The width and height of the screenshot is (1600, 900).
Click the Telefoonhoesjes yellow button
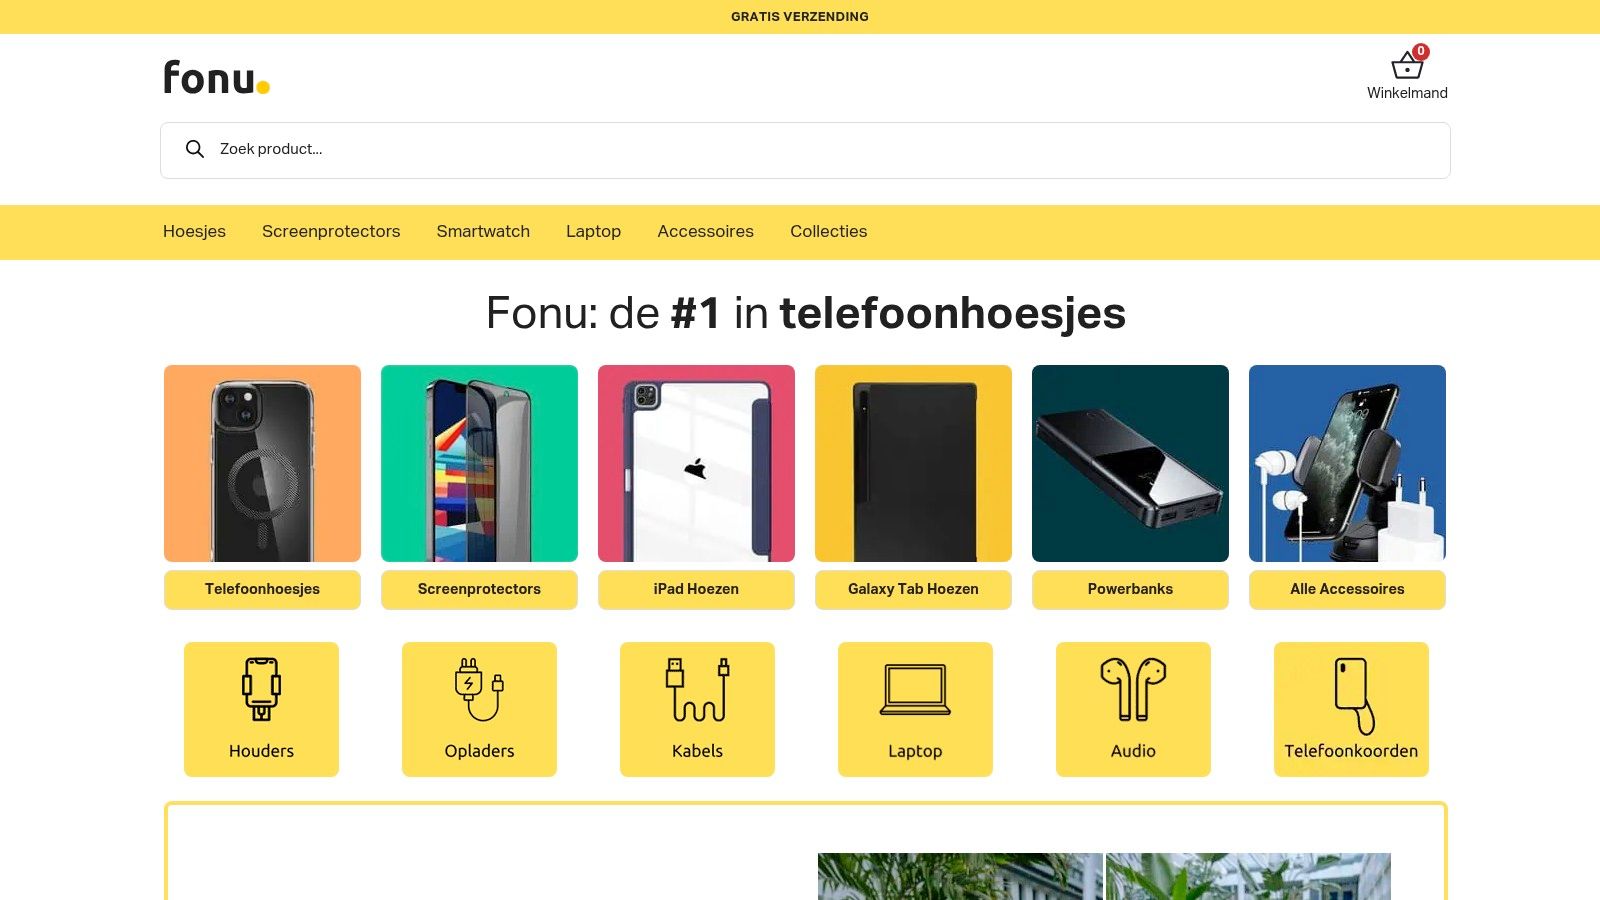[x=262, y=589]
